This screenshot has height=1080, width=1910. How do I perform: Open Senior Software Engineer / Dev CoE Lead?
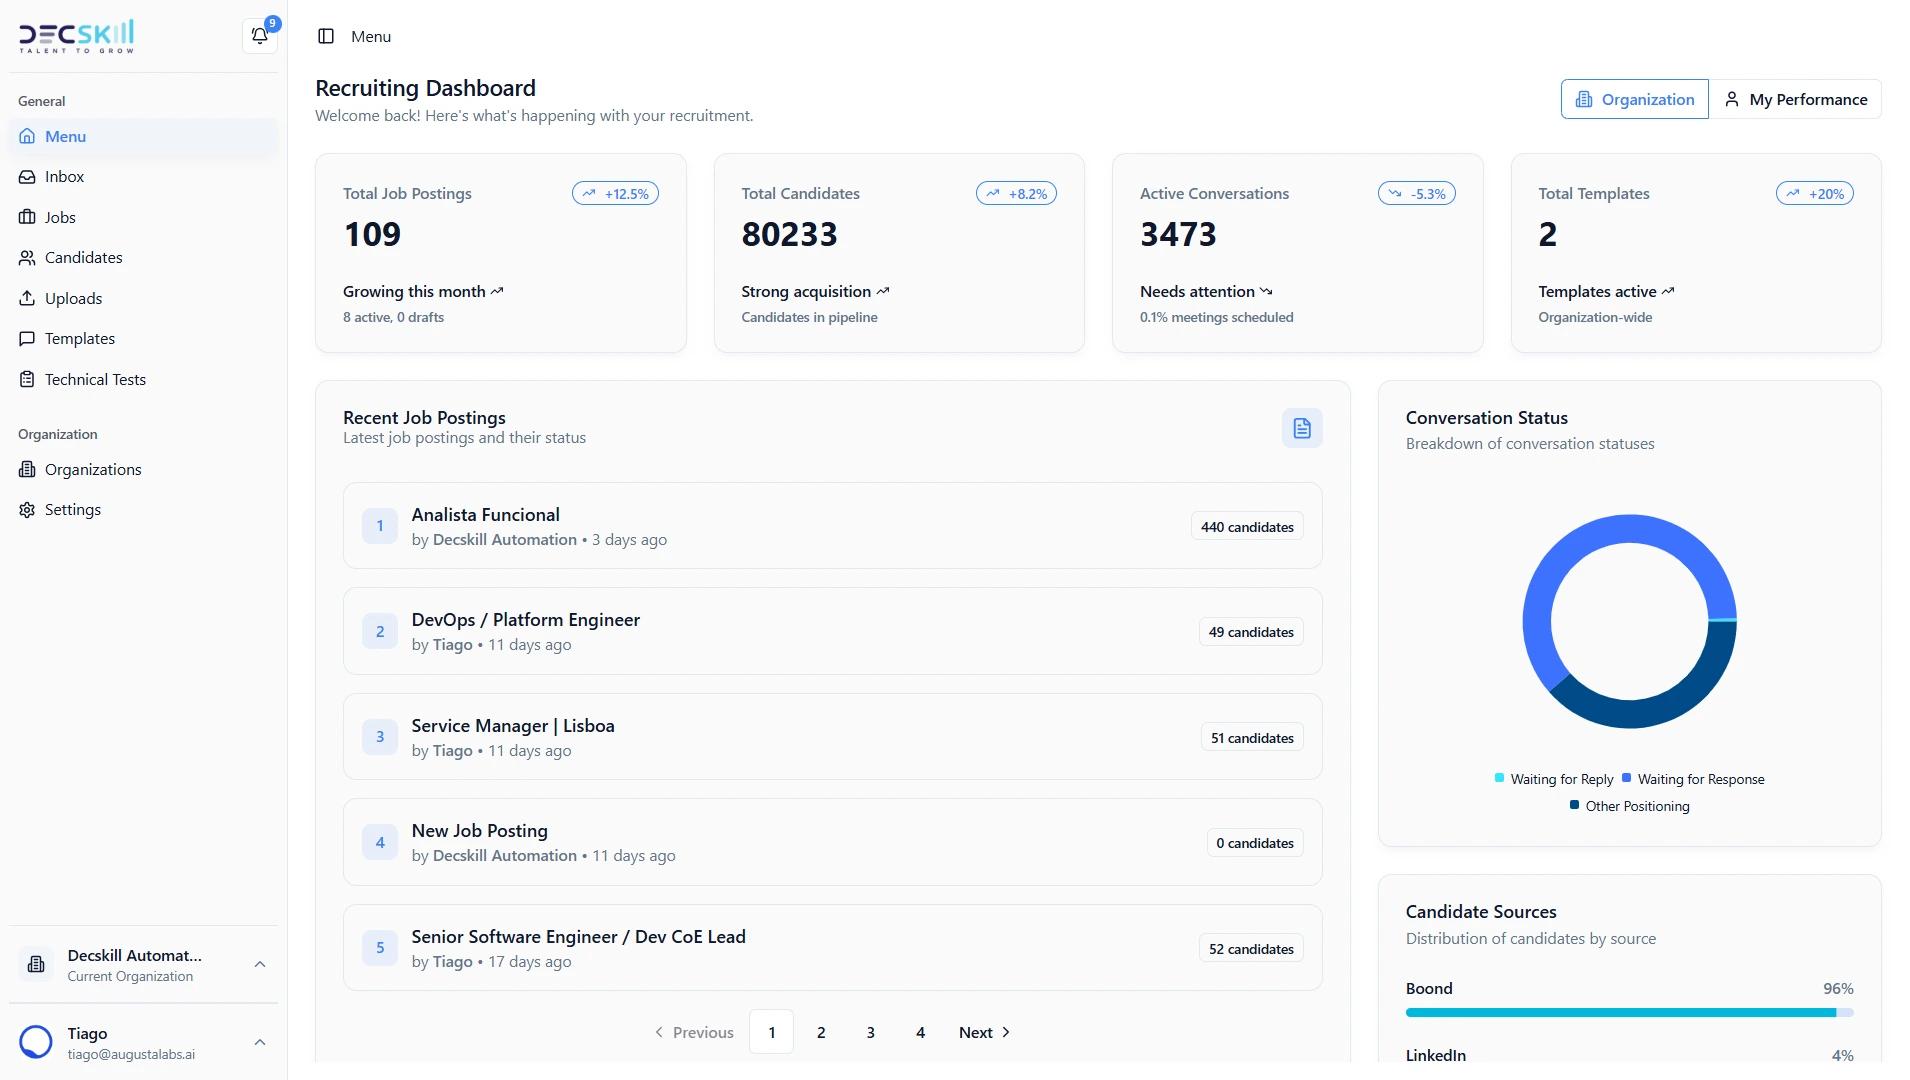[x=832, y=948]
